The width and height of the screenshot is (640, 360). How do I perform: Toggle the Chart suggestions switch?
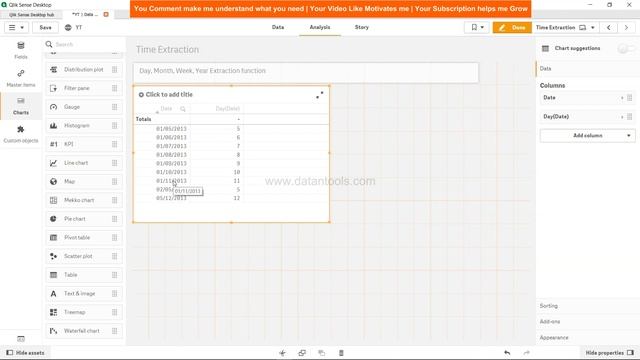[x=626, y=49]
